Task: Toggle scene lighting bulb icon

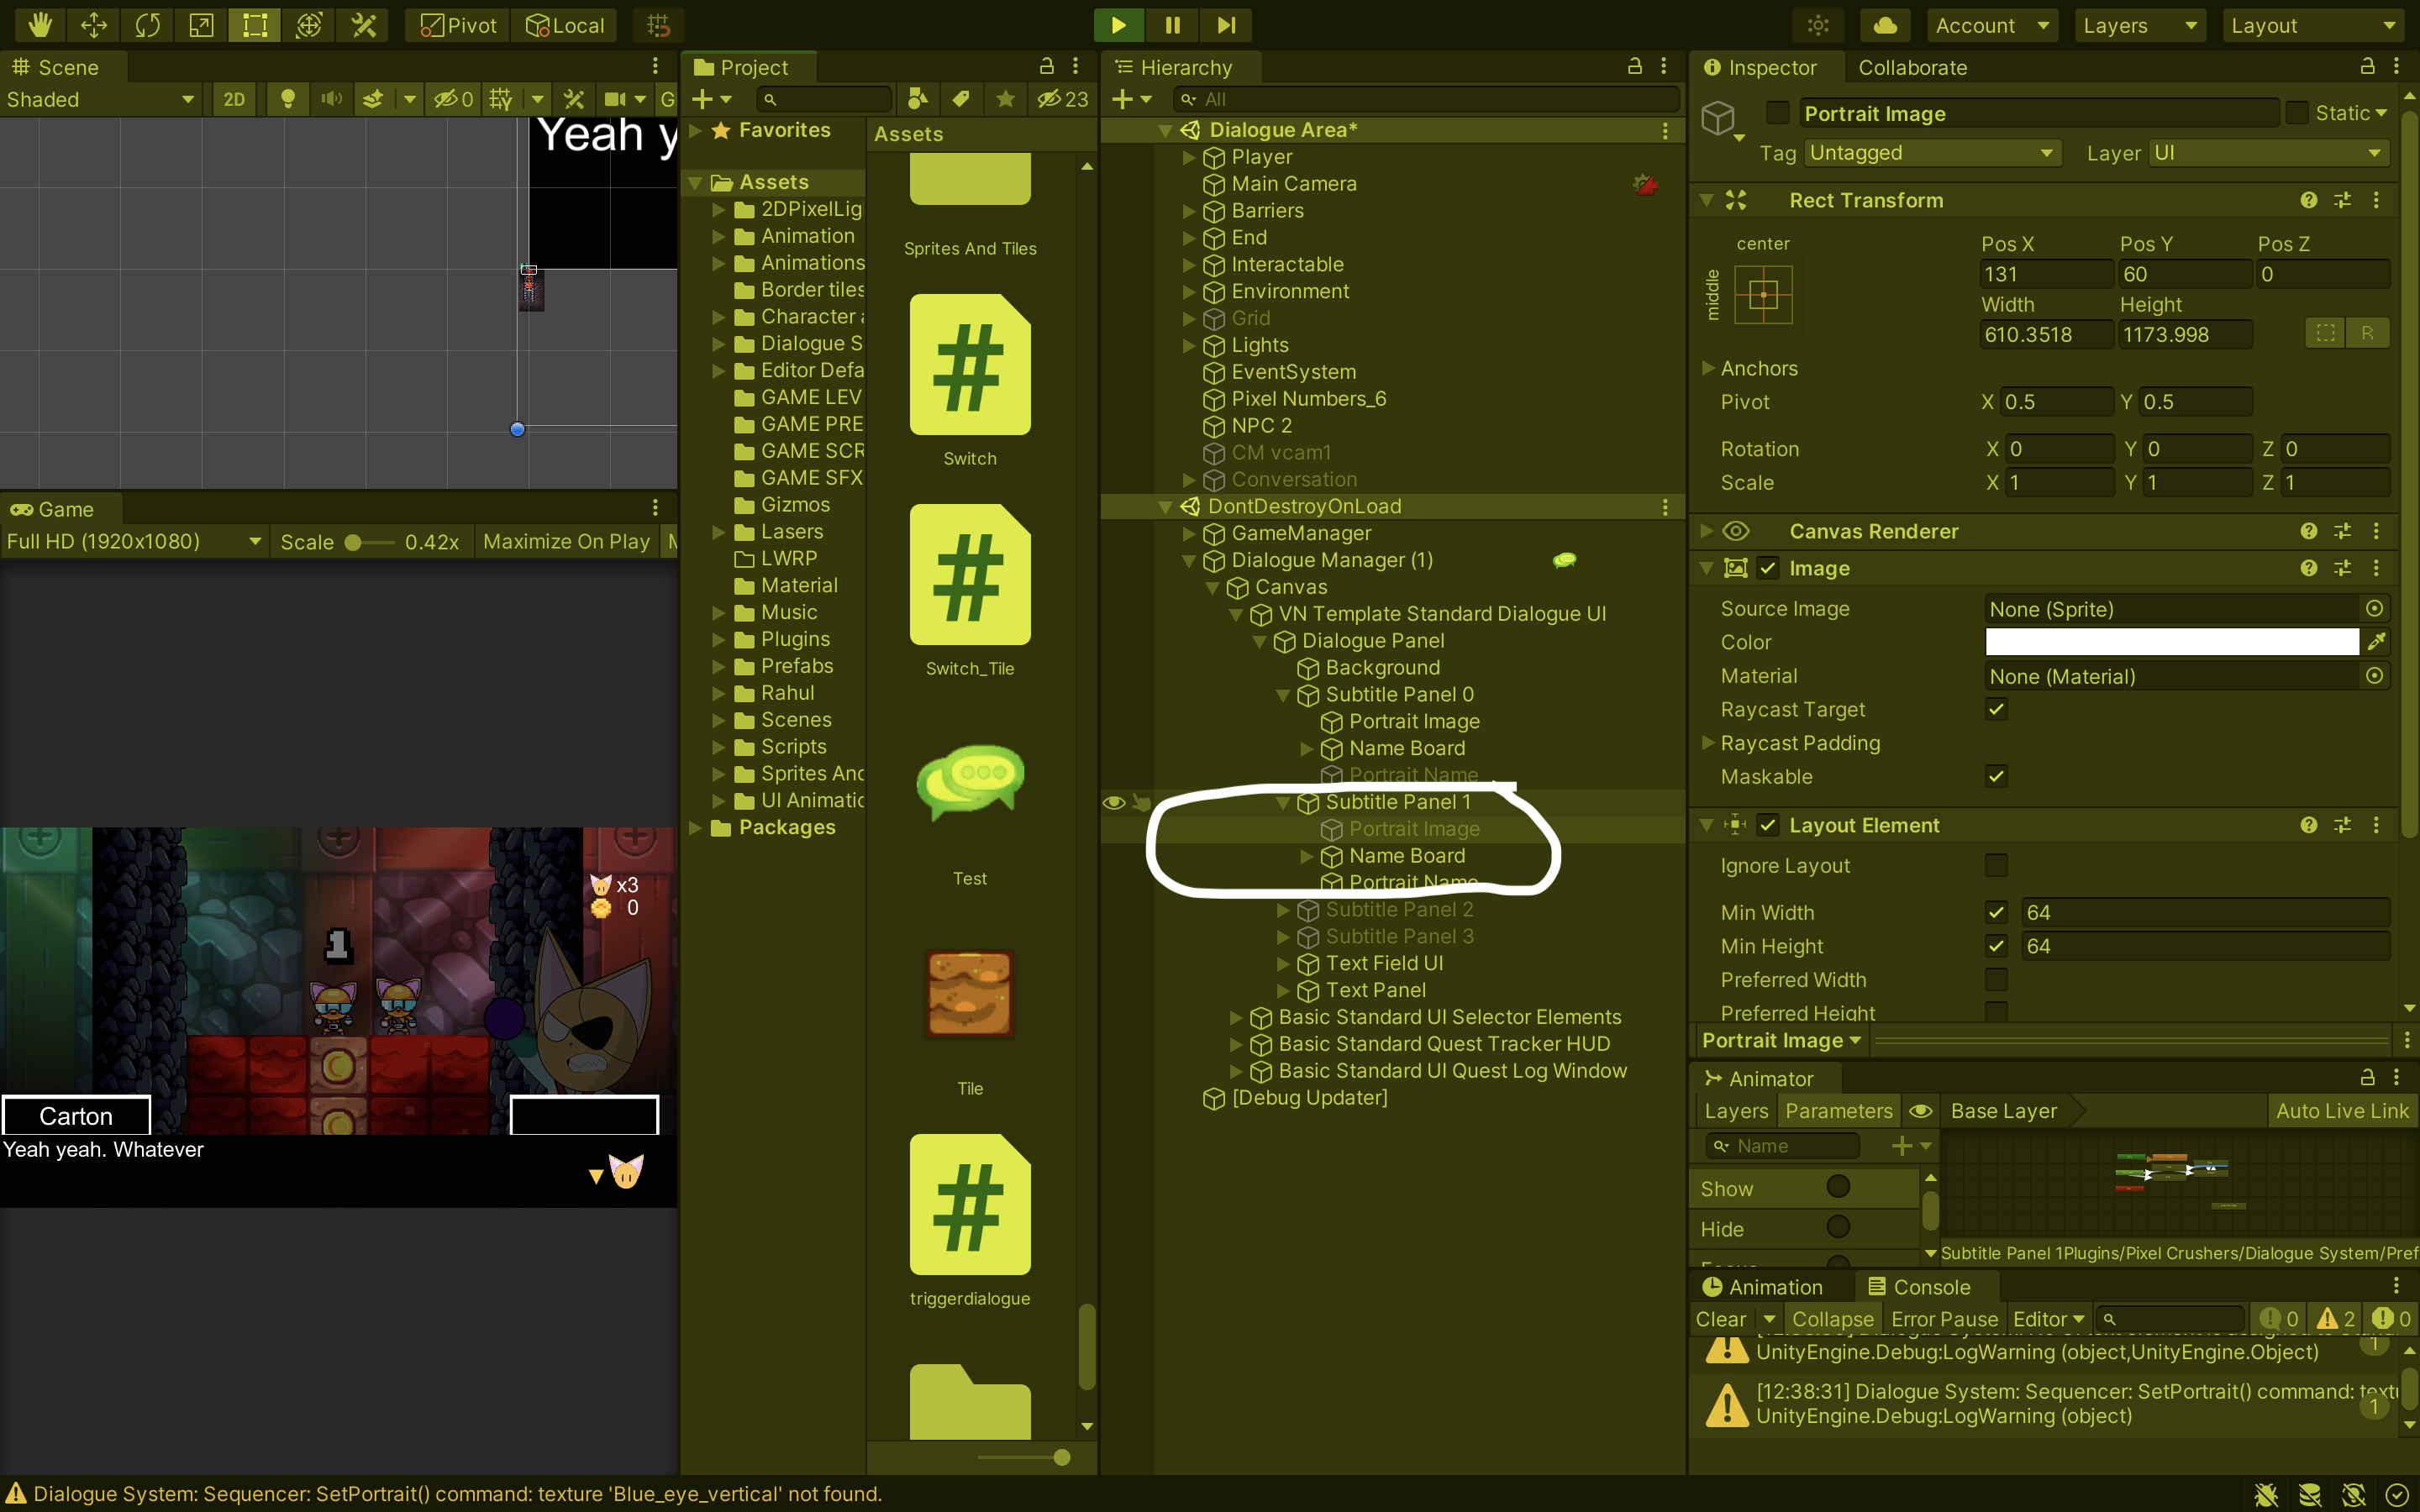Action: click(288, 99)
